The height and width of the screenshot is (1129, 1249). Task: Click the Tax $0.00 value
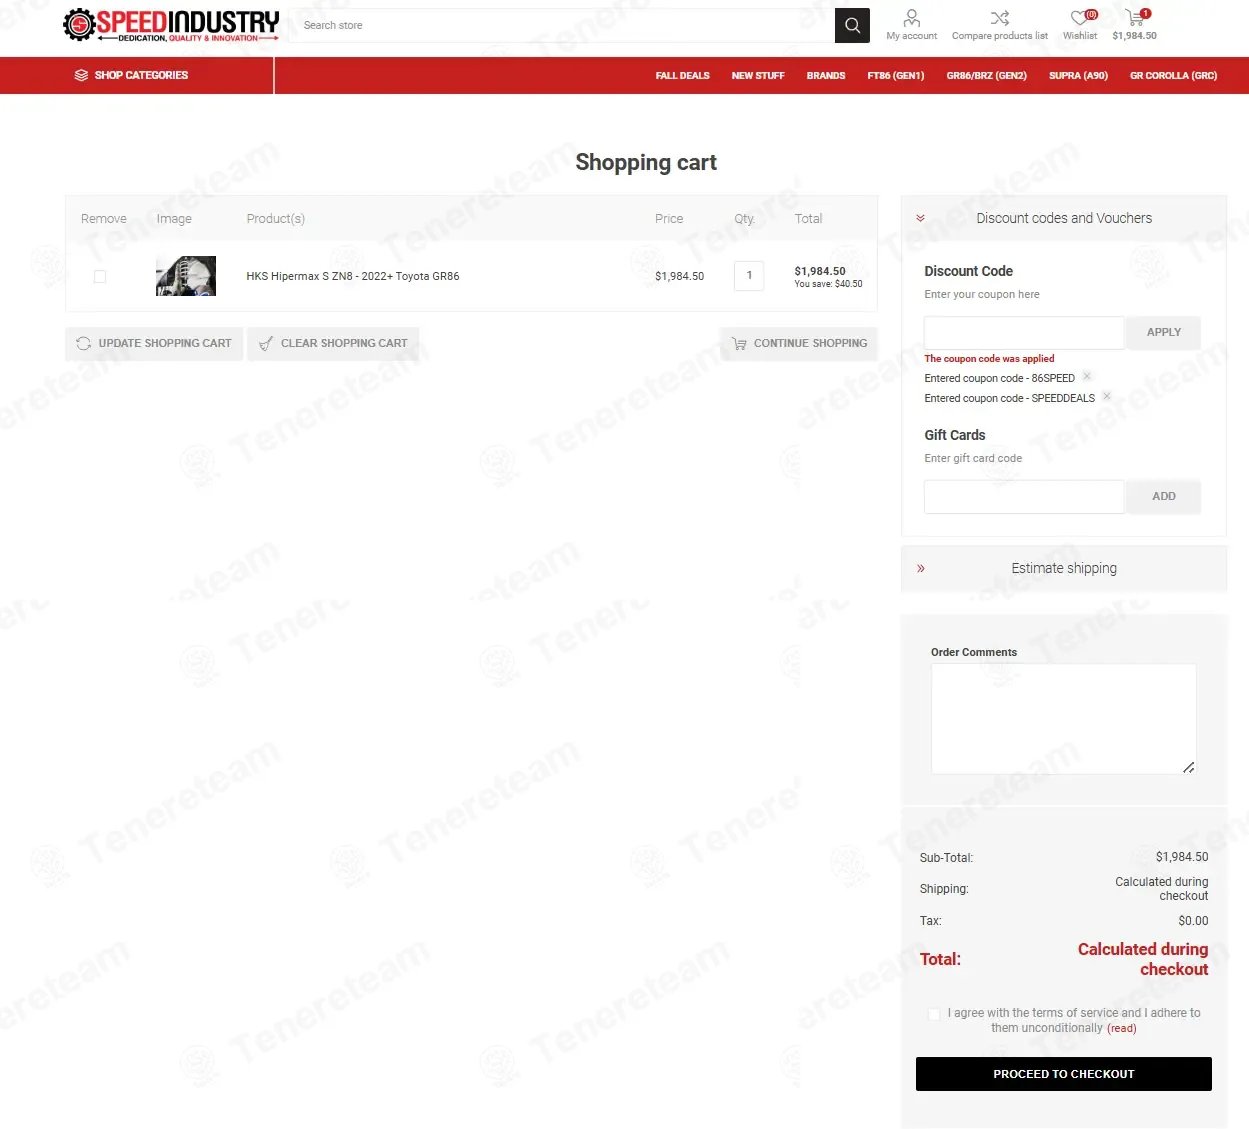1193,921
